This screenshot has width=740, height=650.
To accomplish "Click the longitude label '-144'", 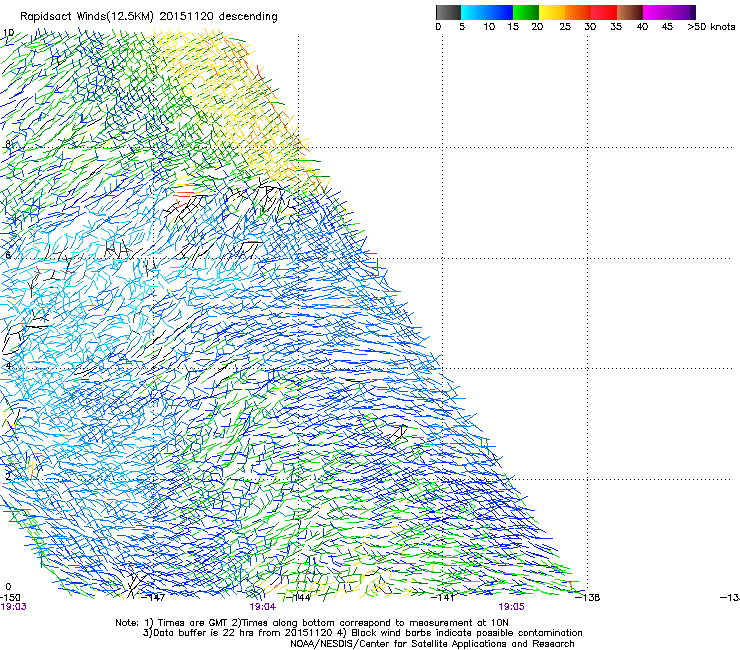I will [298, 598].
